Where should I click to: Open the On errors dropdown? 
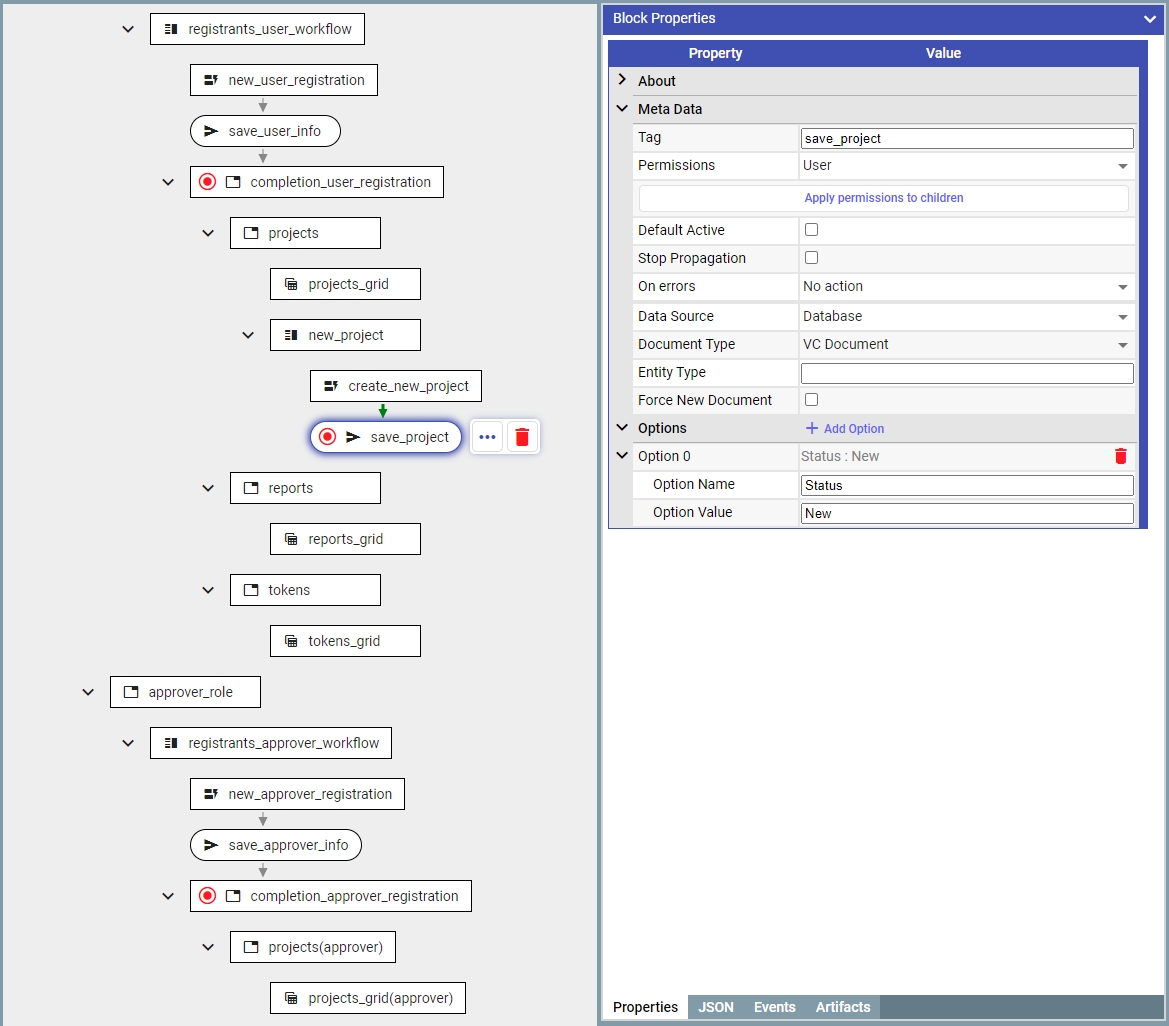[x=966, y=287]
